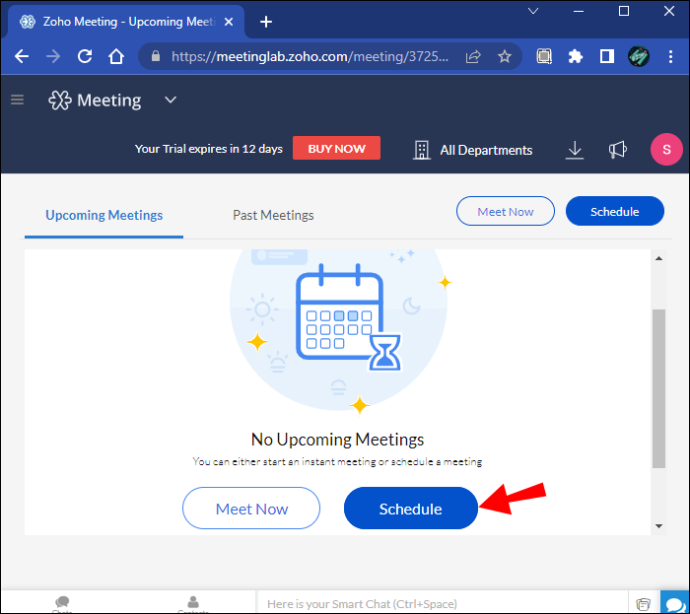This screenshot has height=614, width=690.
Task: Click the 'No Upcoming Meetings' heading text
Action: (x=338, y=439)
